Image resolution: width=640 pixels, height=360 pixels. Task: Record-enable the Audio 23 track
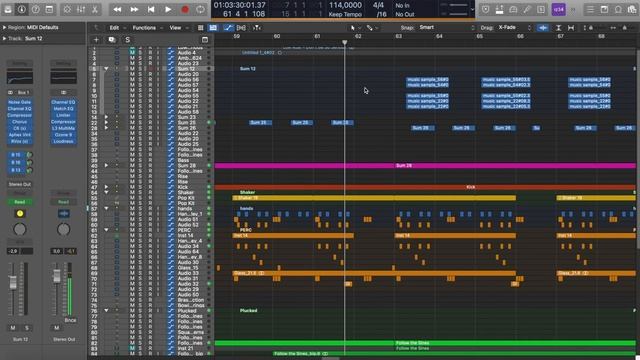150,63
